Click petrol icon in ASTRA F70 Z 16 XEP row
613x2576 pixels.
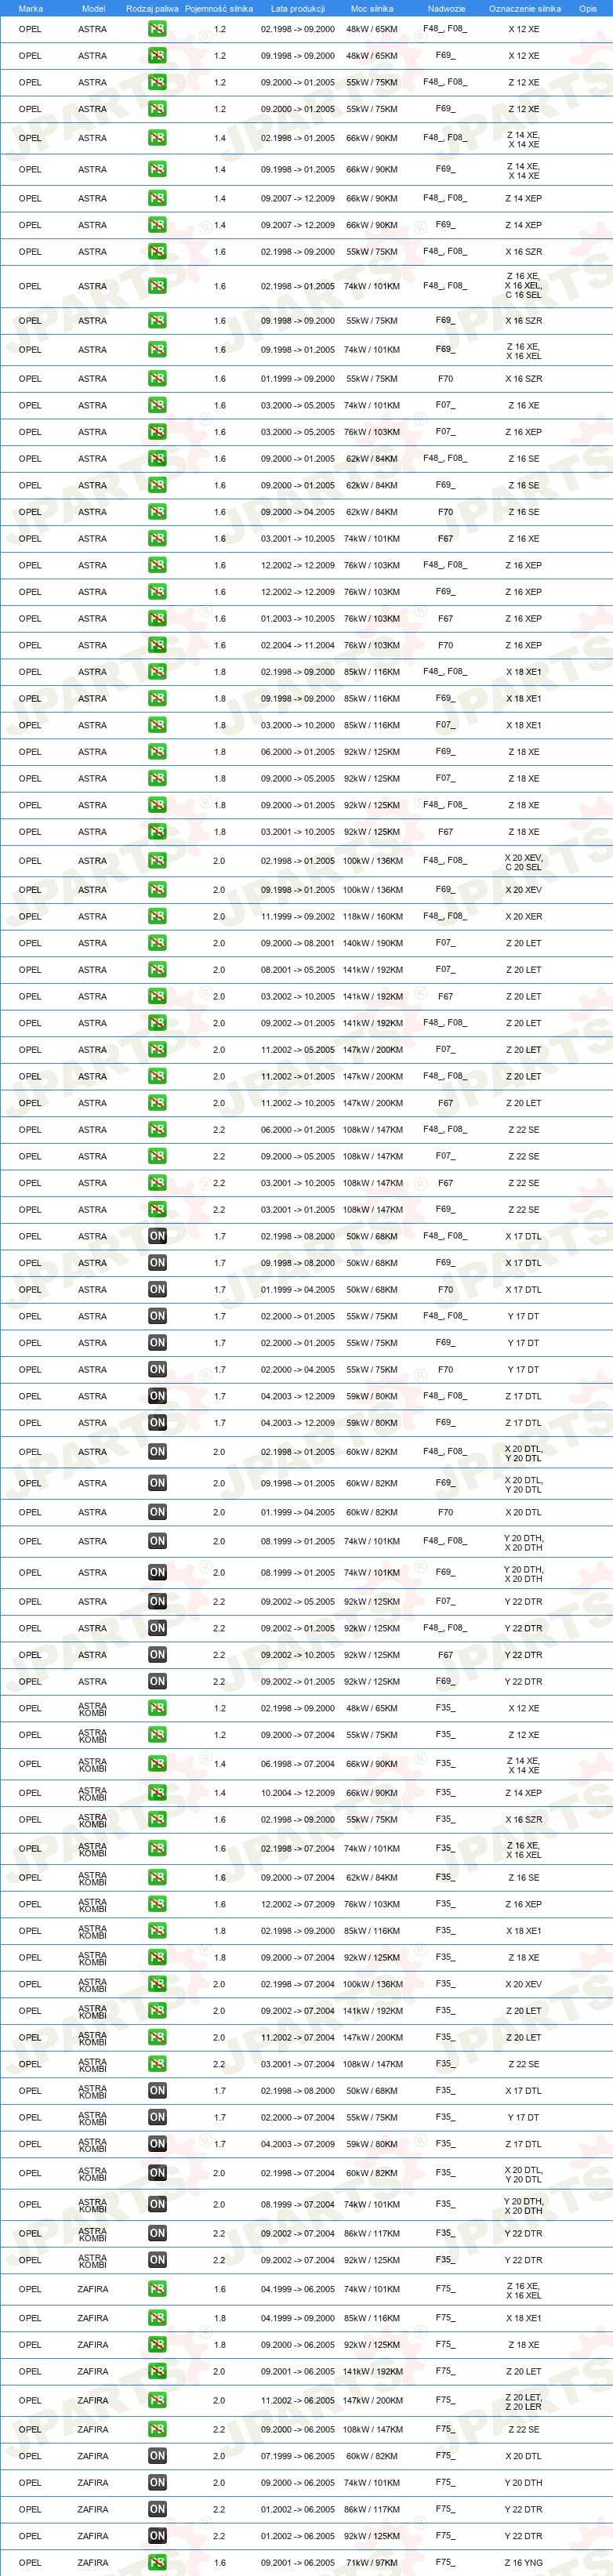[x=157, y=645]
